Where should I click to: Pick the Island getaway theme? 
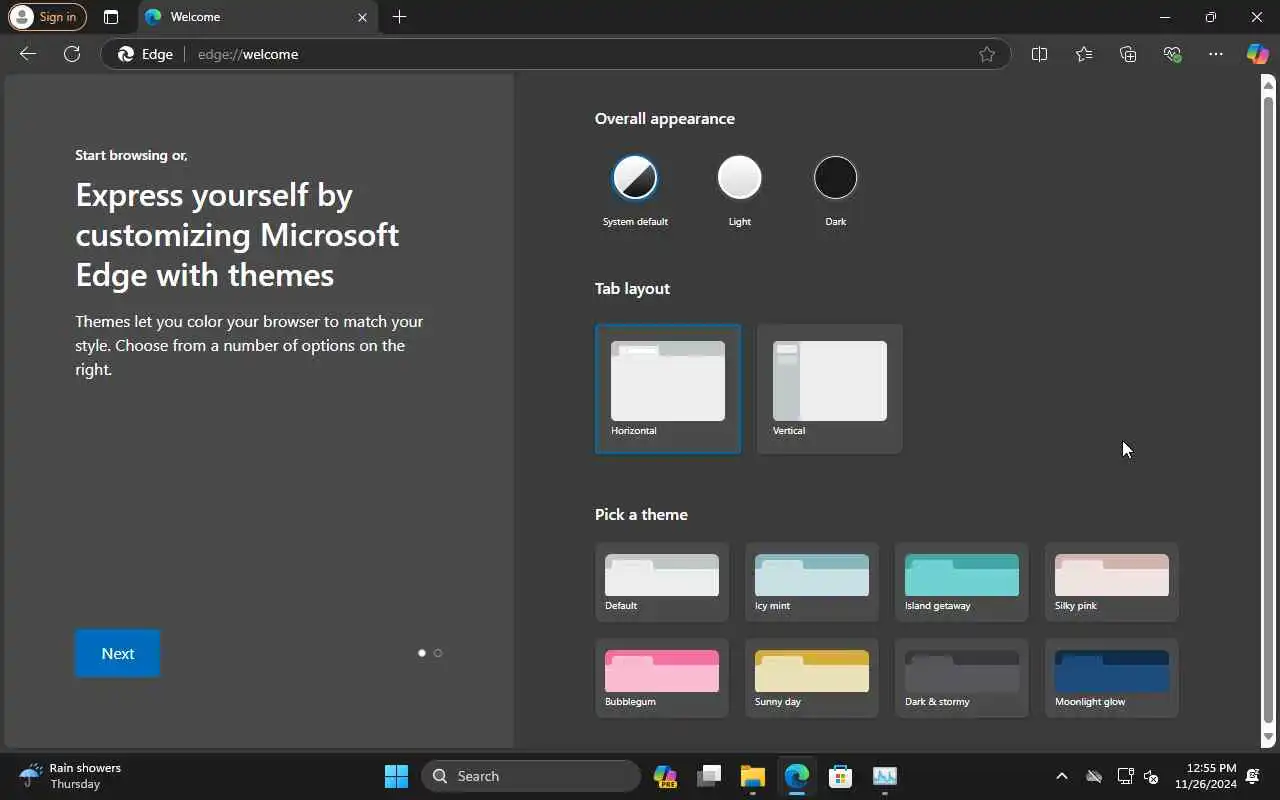pos(962,582)
